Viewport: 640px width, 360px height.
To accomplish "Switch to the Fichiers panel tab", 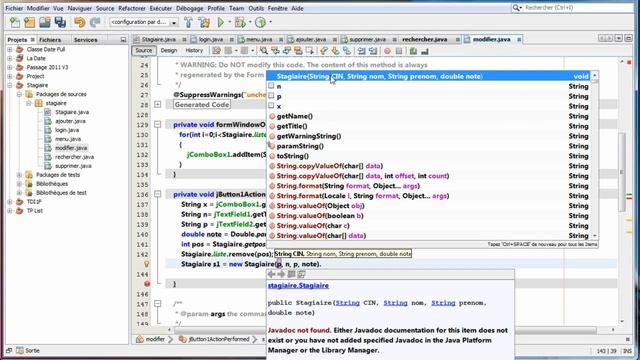I will 50,40.
